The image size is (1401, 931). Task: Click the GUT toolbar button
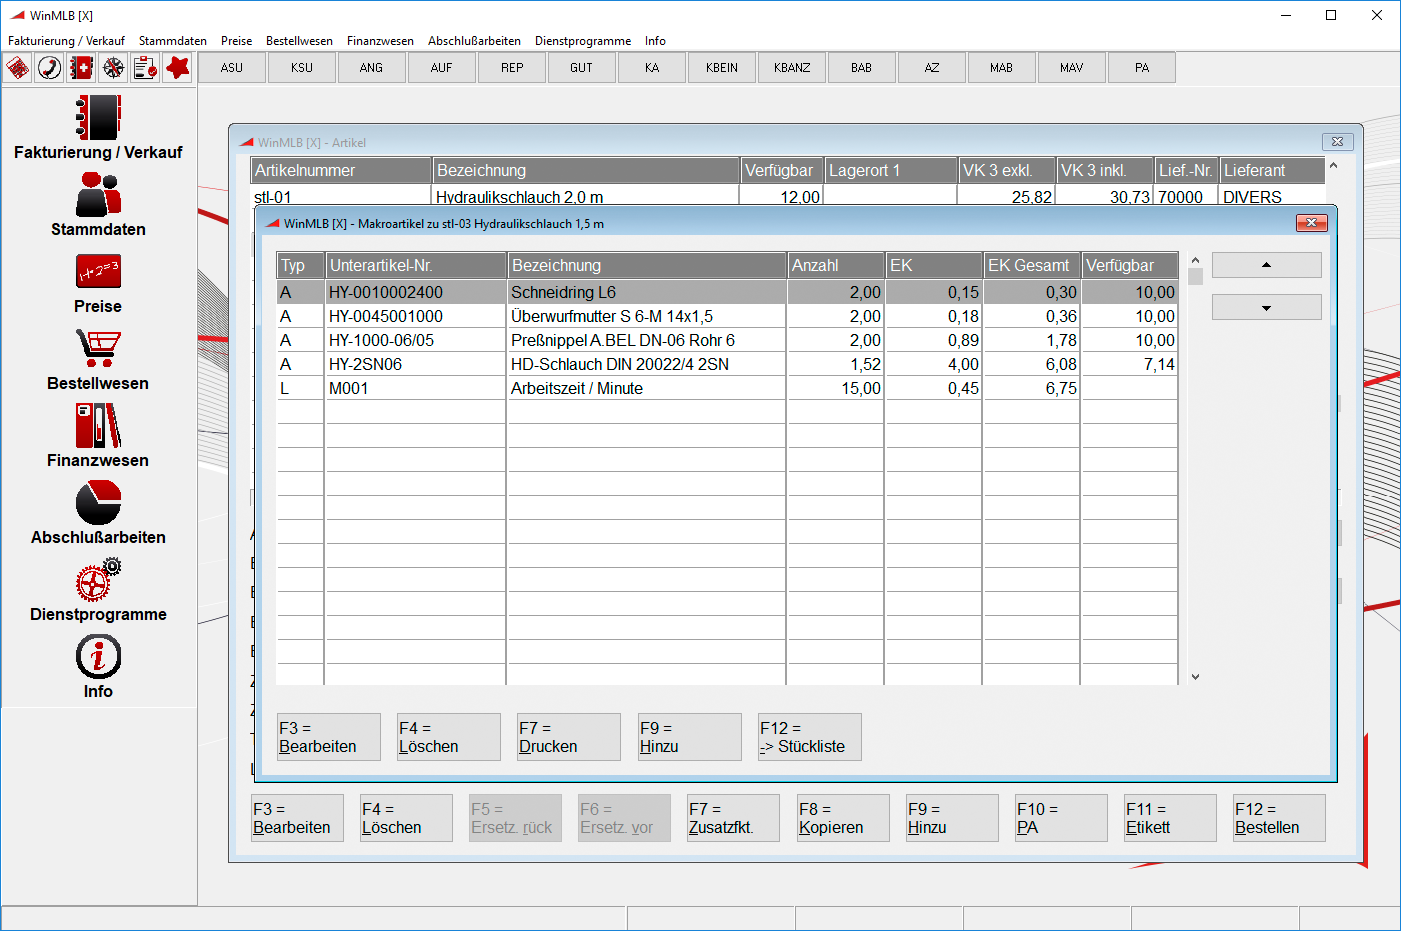(582, 68)
